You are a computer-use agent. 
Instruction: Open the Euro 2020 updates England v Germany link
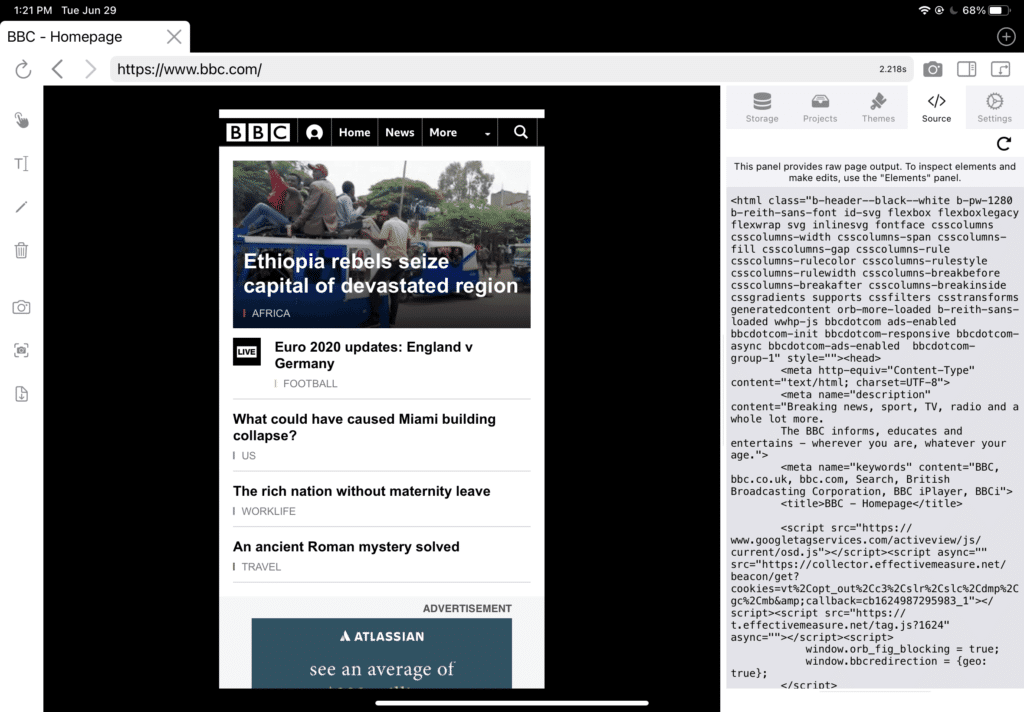tap(374, 355)
